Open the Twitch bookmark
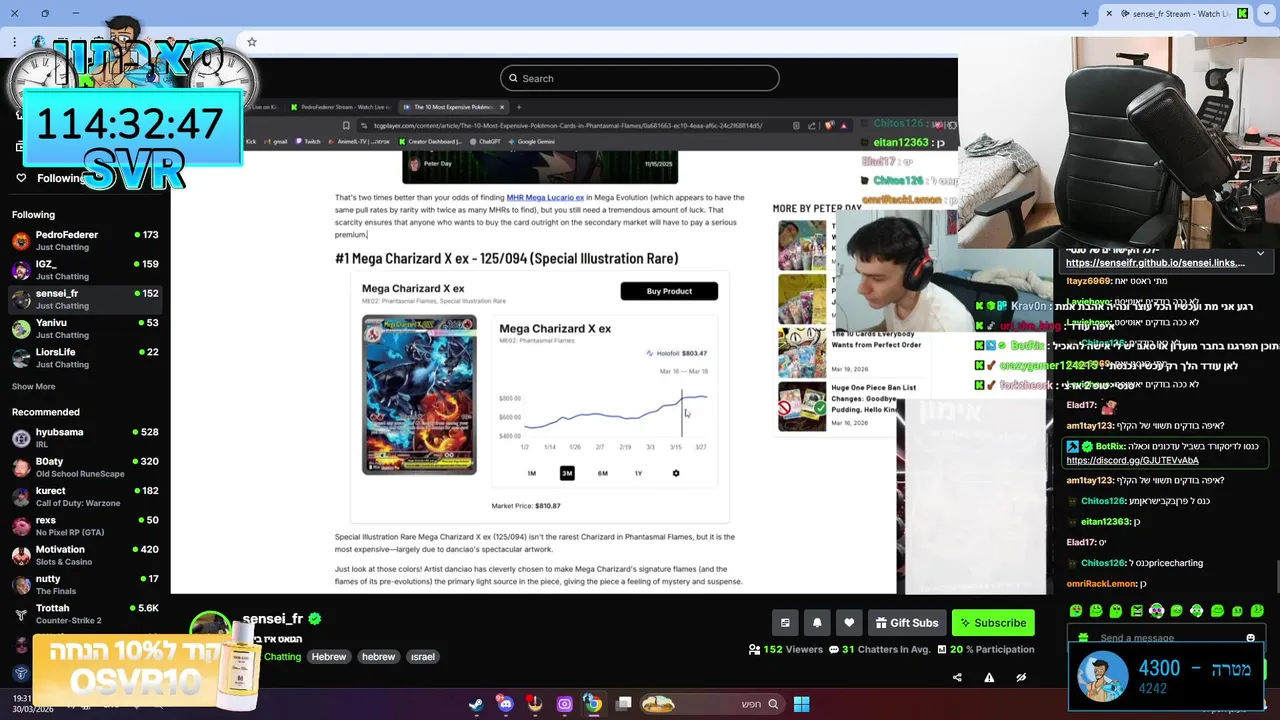The height and width of the screenshot is (720, 1280). click(x=308, y=142)
